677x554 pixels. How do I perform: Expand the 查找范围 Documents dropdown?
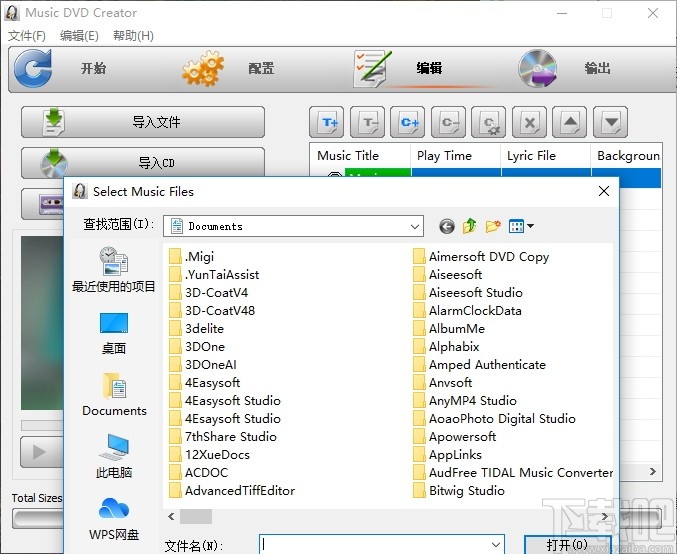click(x=414, y=226)
